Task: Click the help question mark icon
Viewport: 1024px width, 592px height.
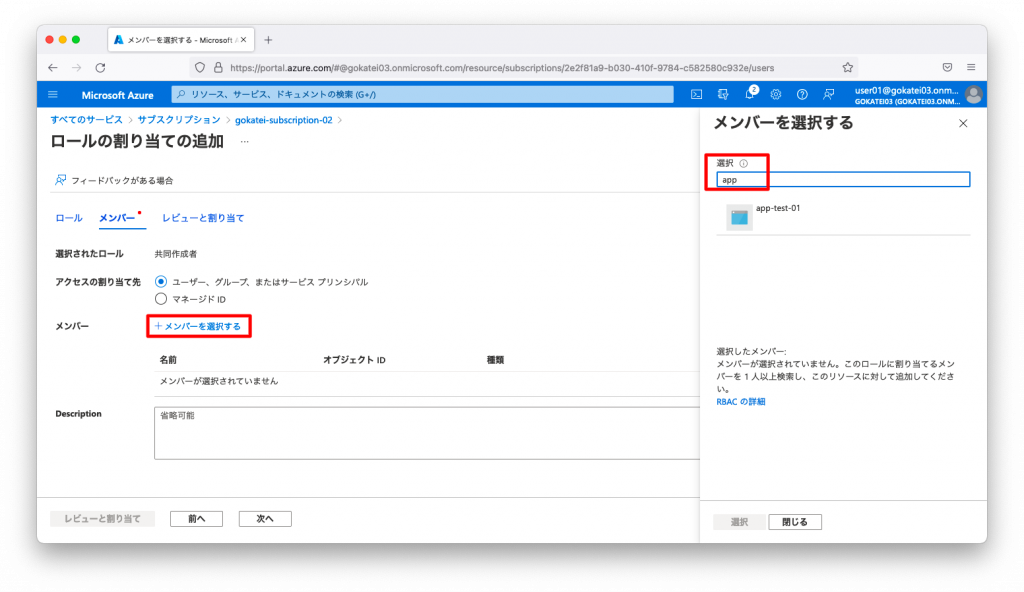Action: (802, 94)
